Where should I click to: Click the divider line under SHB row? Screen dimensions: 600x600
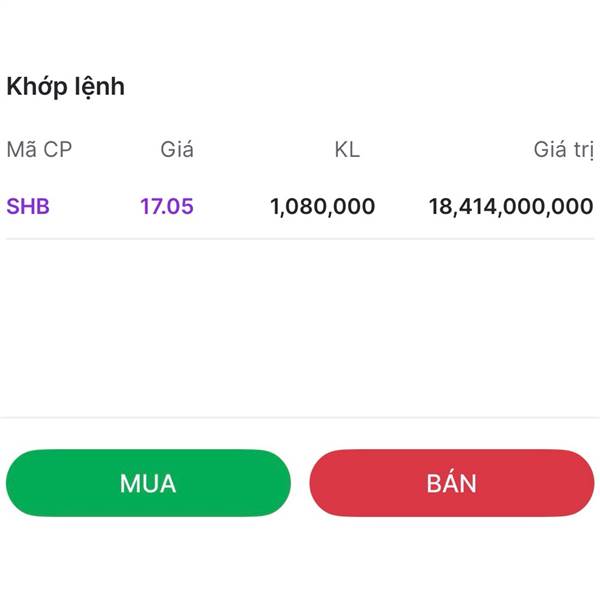tap(300, 239)
